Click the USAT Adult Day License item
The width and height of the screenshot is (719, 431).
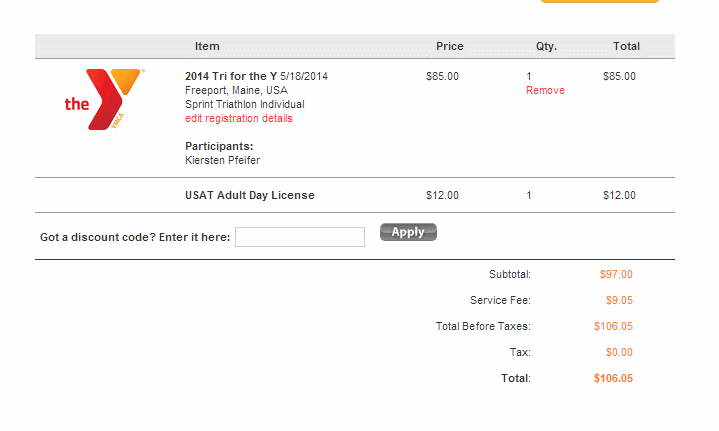pyautogui.click(x=250, y=195)
